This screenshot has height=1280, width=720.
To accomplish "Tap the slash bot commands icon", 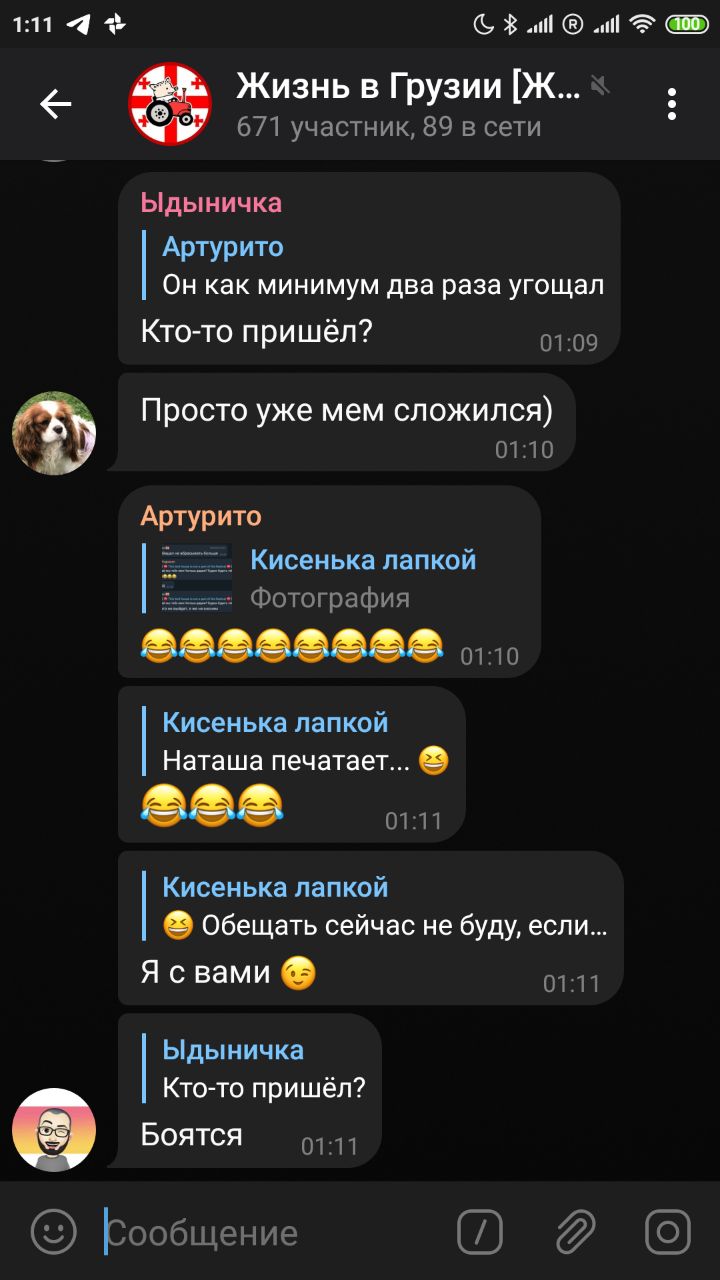I will click(480, 1232).
